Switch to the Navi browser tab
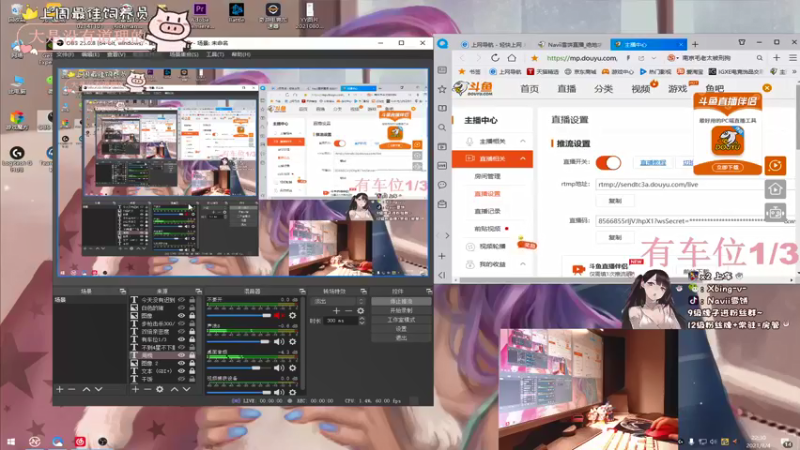Image resolution: width=800 pixels, height=450 pixels. coord(570,44)
